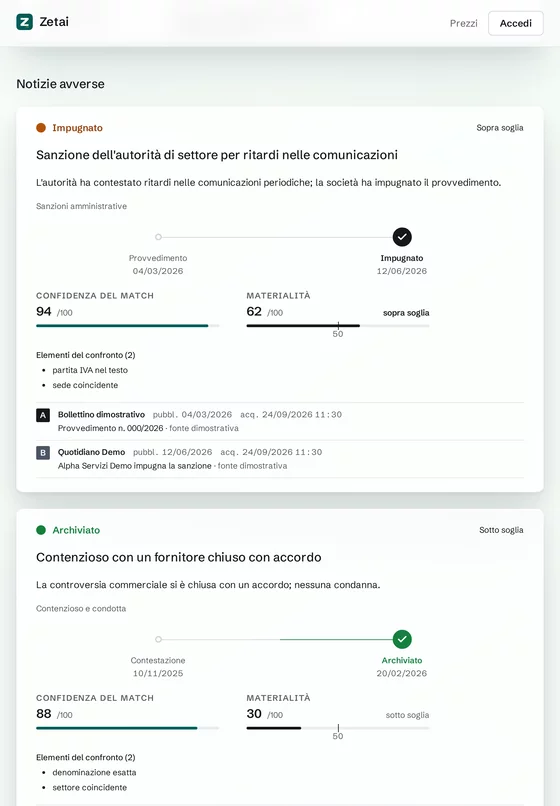Image resolution: width=560 pixels, height=806 pixels.
Task: Open Bollettino dimostrativo source entry
Action: point(280,421)
